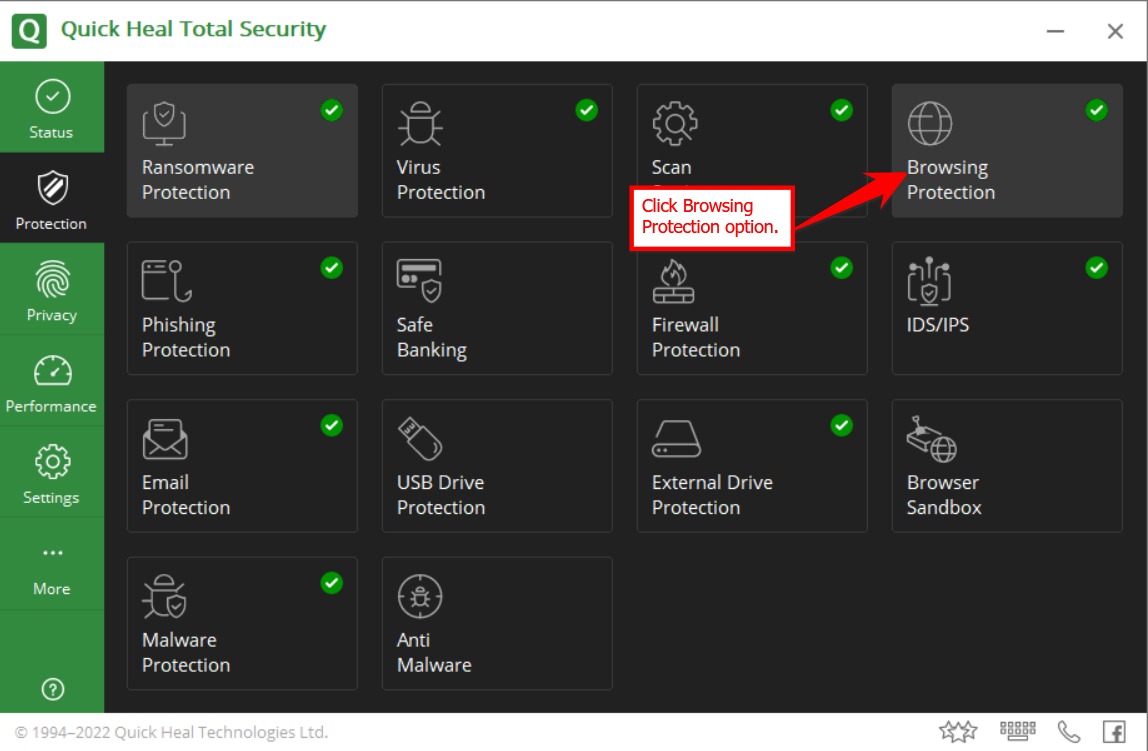1148x751 pixels.
Task: Open the Performance sidebar section
Action: coord(52,382)
